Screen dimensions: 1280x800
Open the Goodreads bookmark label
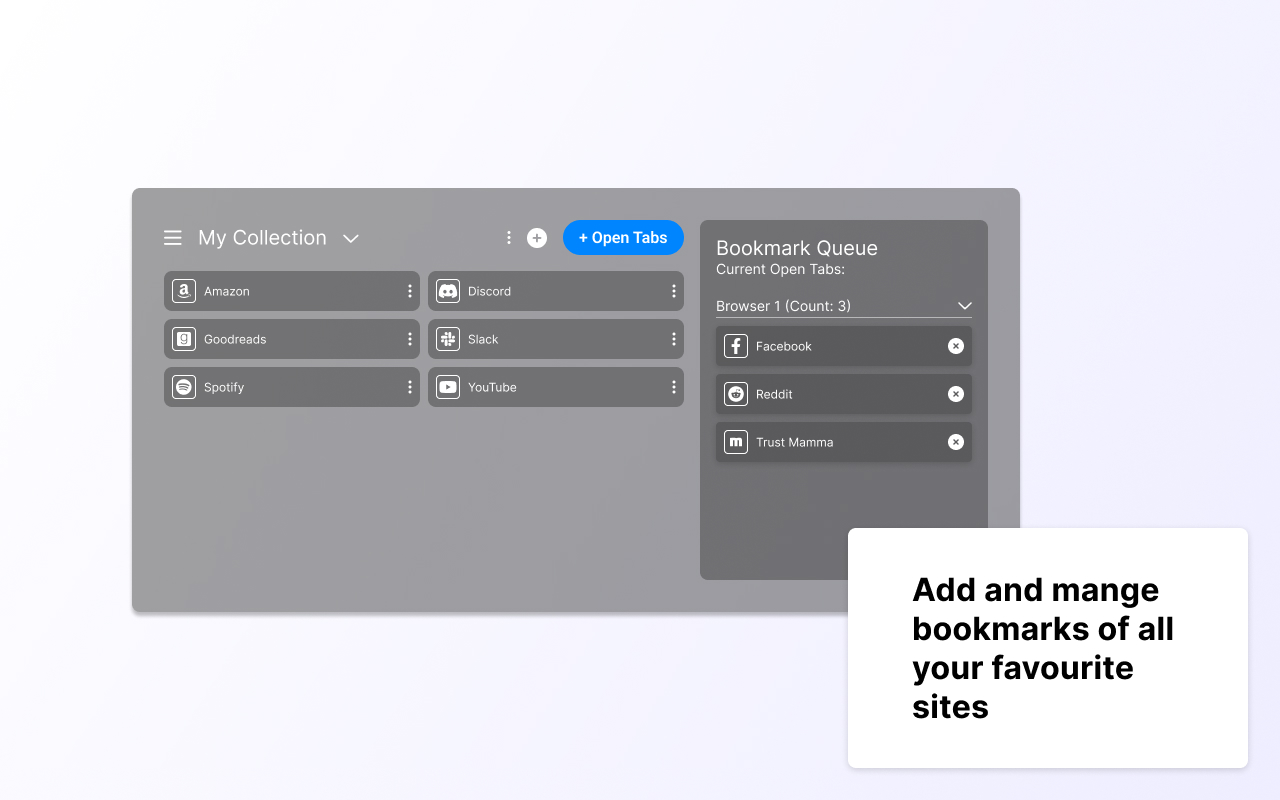click(x=235, y=339)
